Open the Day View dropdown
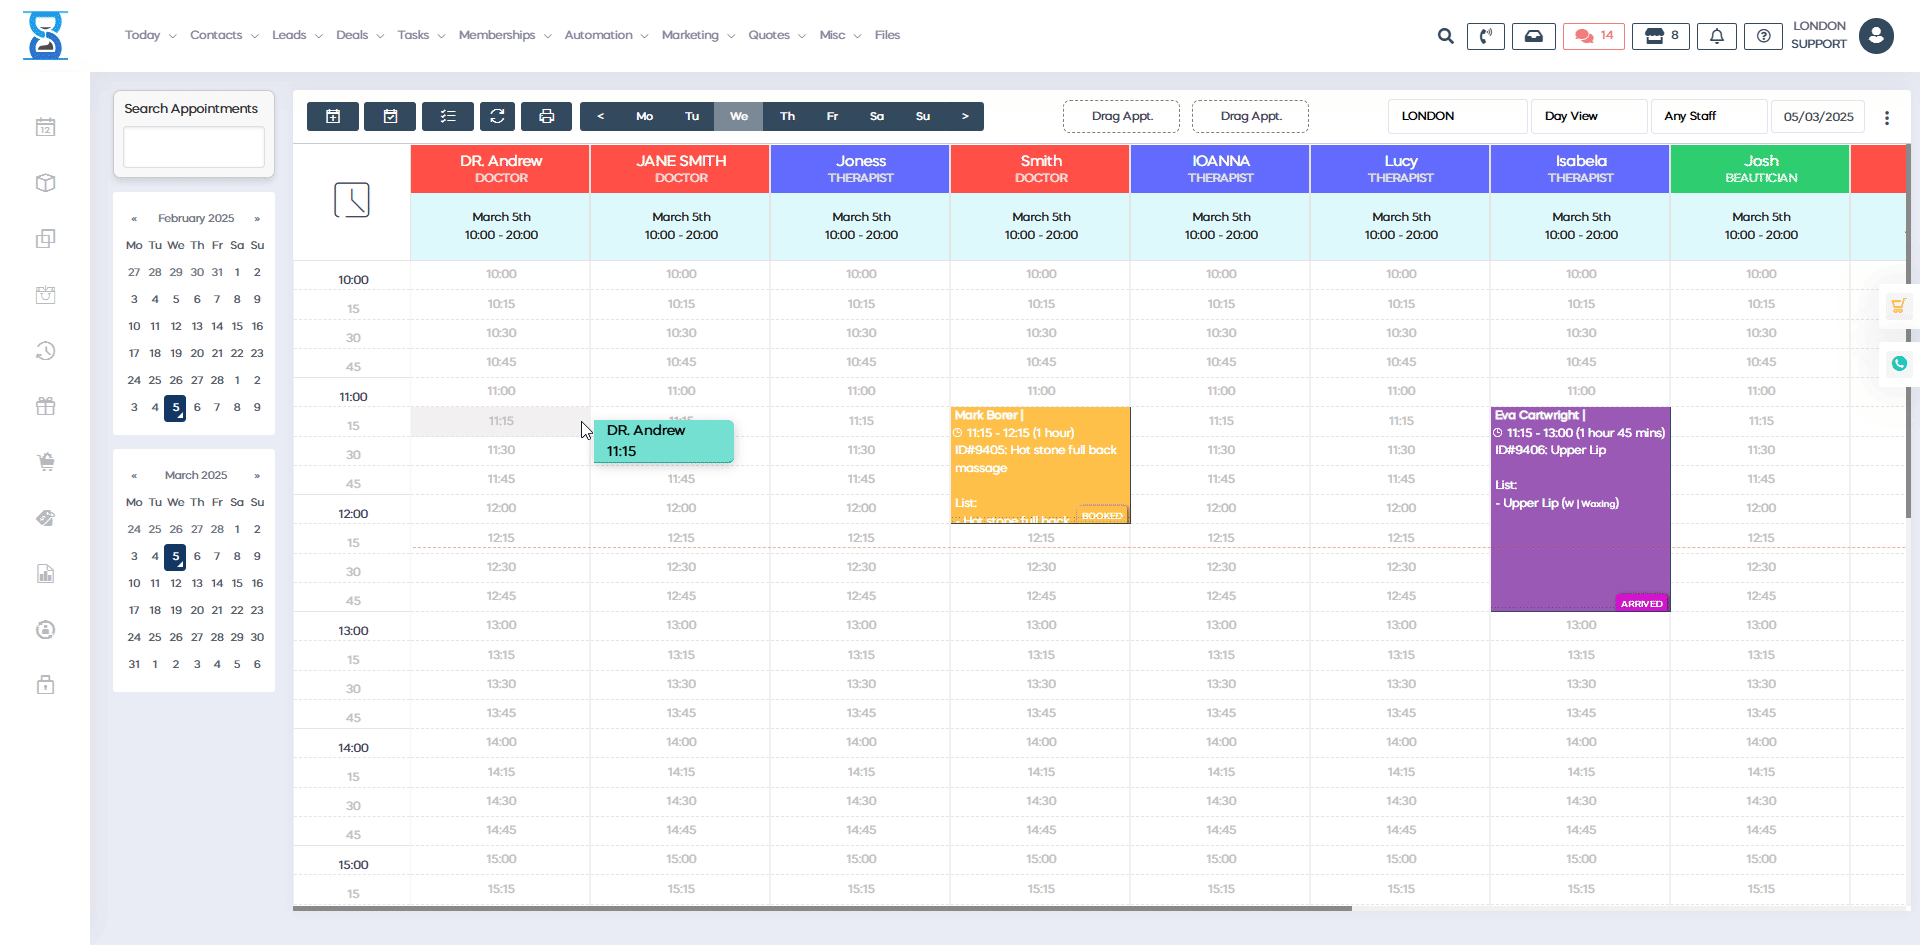1920x945 pixels. (x=1589, y=116)
